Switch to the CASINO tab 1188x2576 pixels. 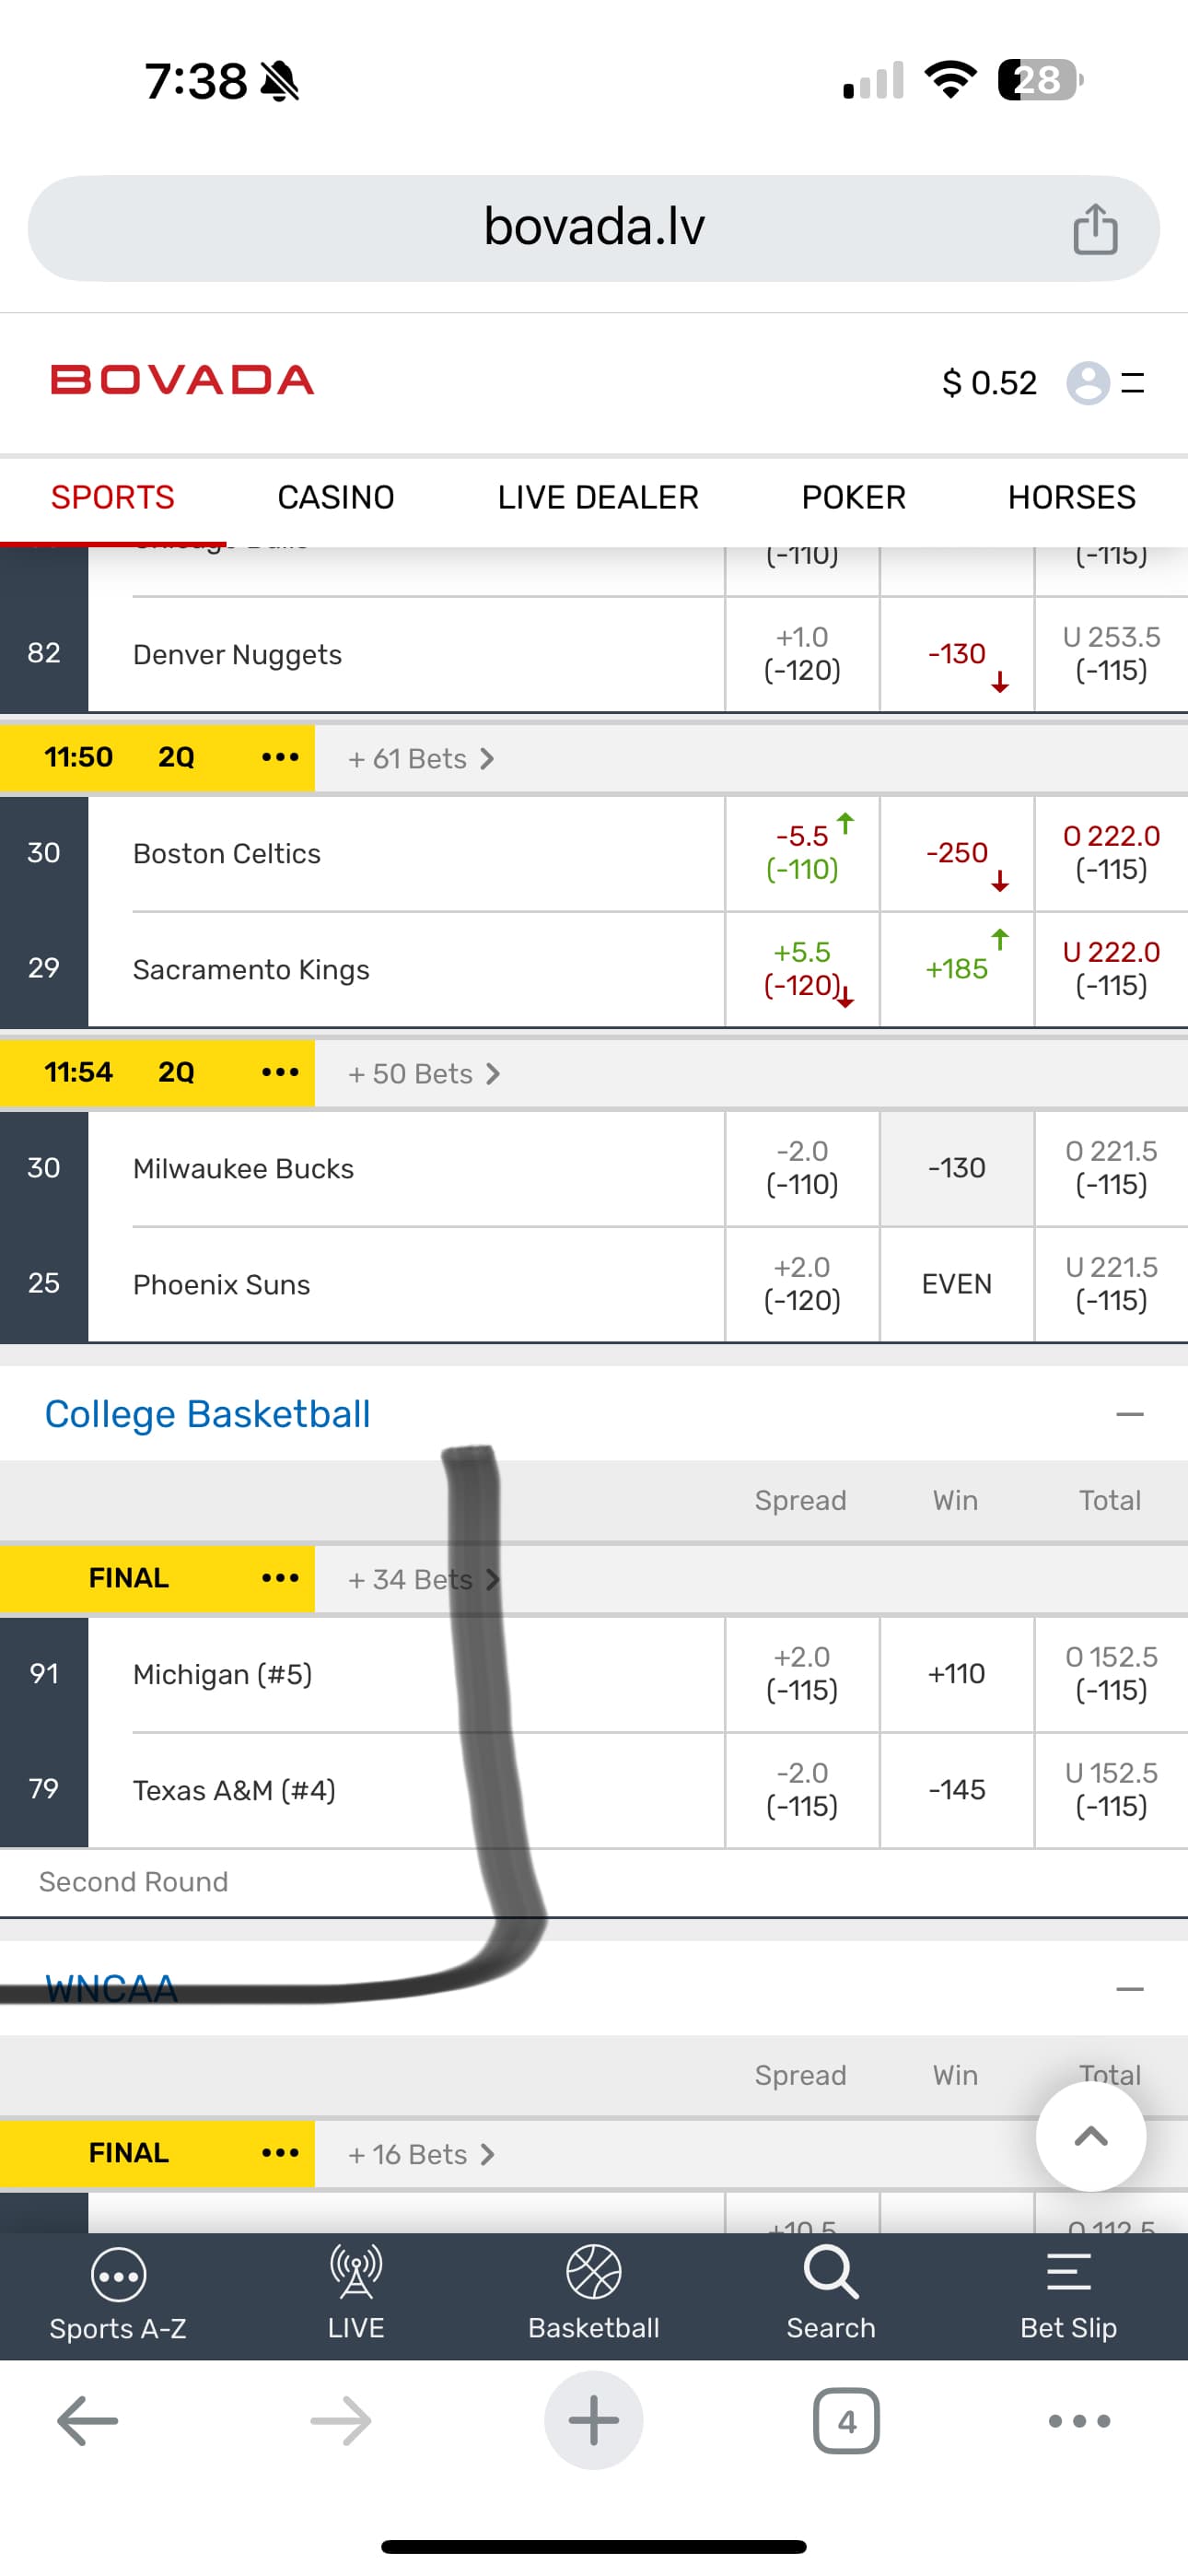click(336, 497)
